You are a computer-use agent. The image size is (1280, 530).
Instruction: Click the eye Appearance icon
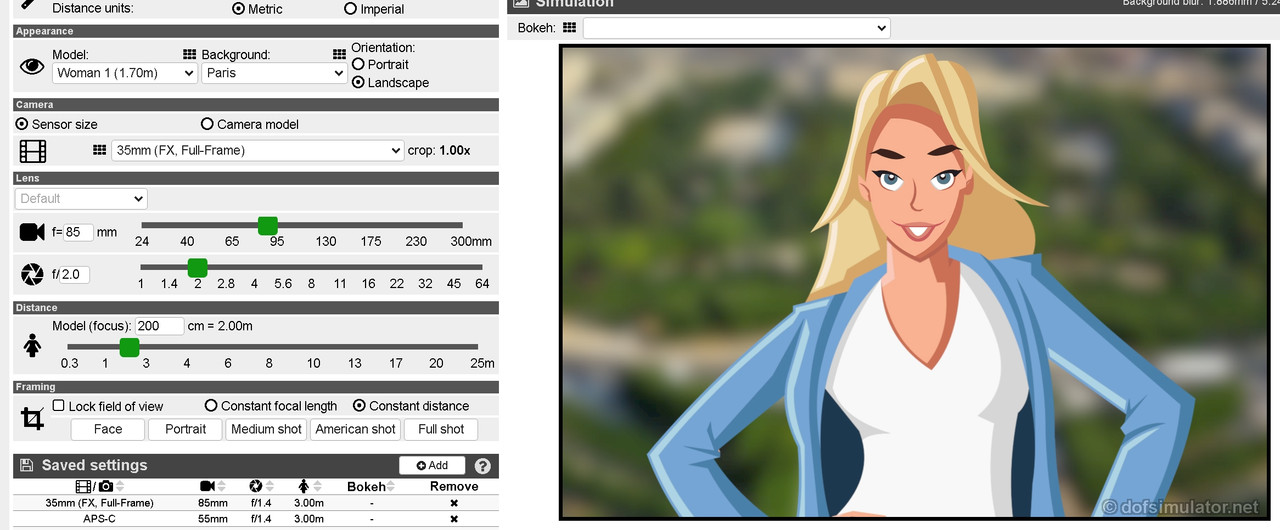[x=33, y=68]
